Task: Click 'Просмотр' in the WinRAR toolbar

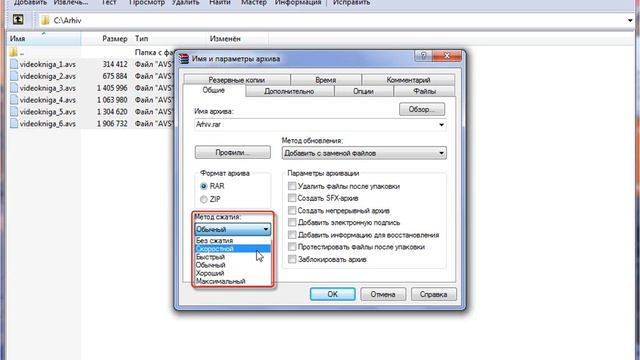Action: (147, 3)
